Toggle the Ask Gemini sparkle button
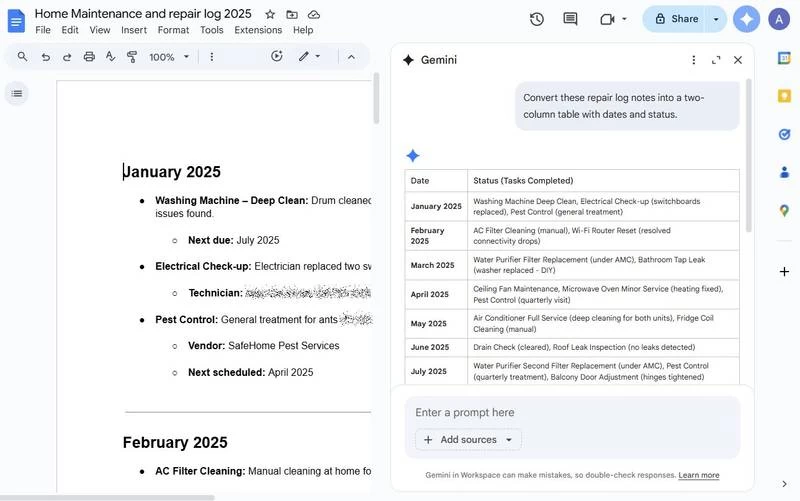This screenshot has height=501, width=800. [746, 19]
